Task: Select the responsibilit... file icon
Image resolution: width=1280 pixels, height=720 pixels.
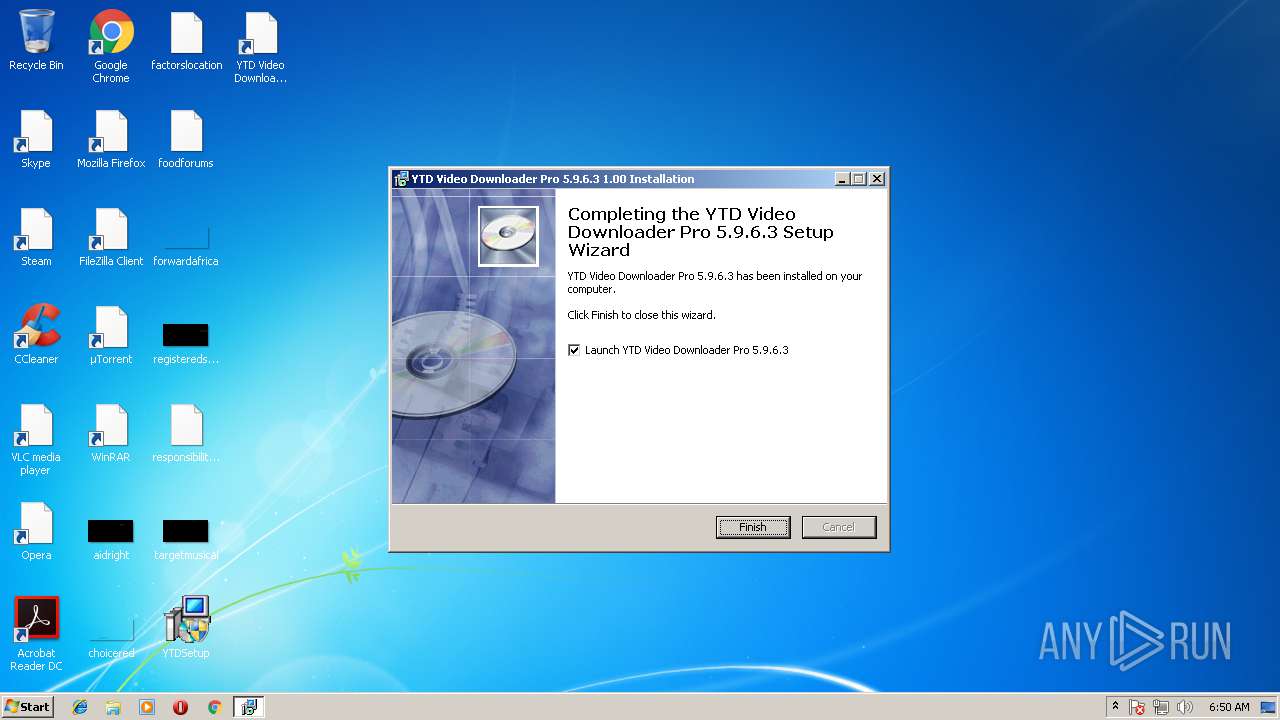Action: (x=186, y=433)
